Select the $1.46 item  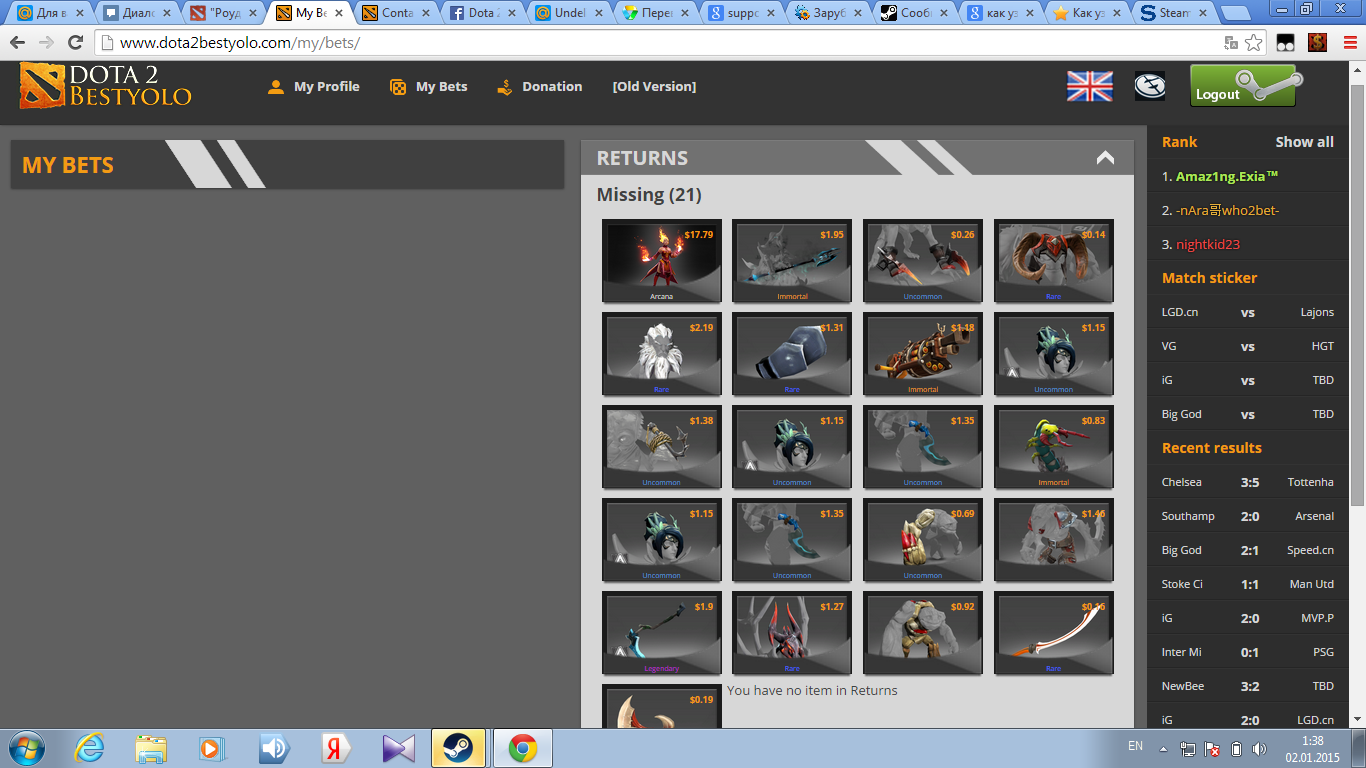coord(1054,540)
